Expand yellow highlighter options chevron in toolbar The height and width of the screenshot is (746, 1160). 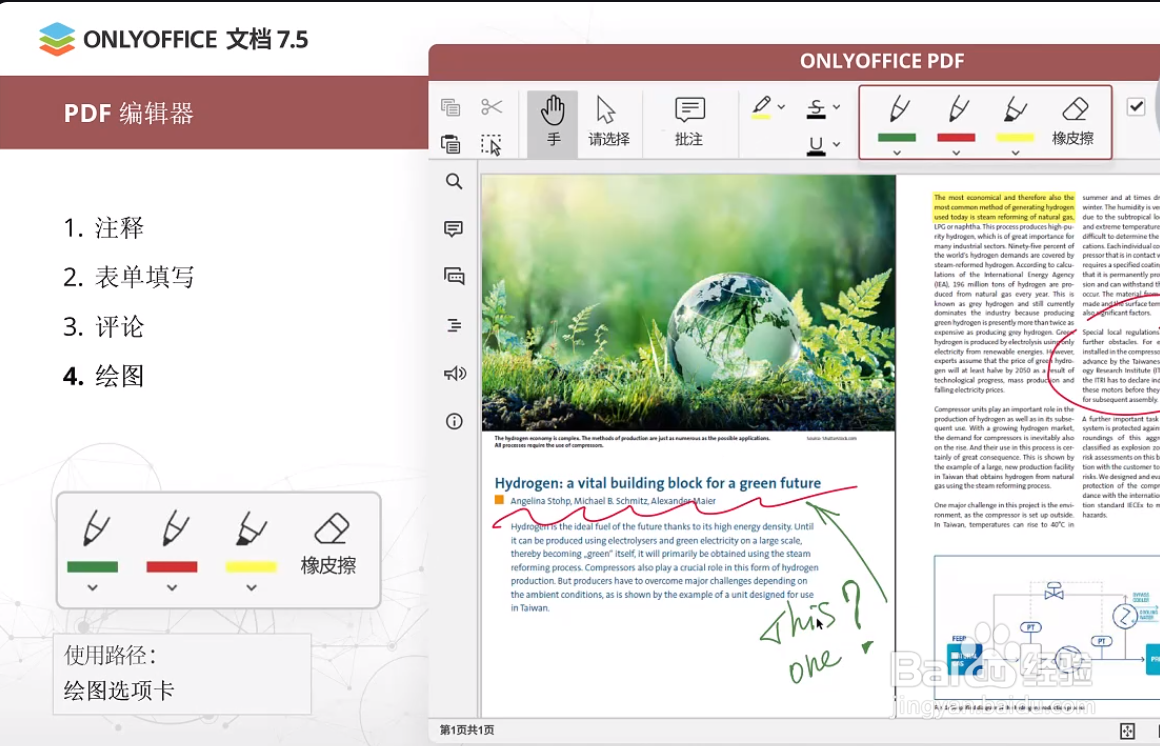[x=1015, y=152]
